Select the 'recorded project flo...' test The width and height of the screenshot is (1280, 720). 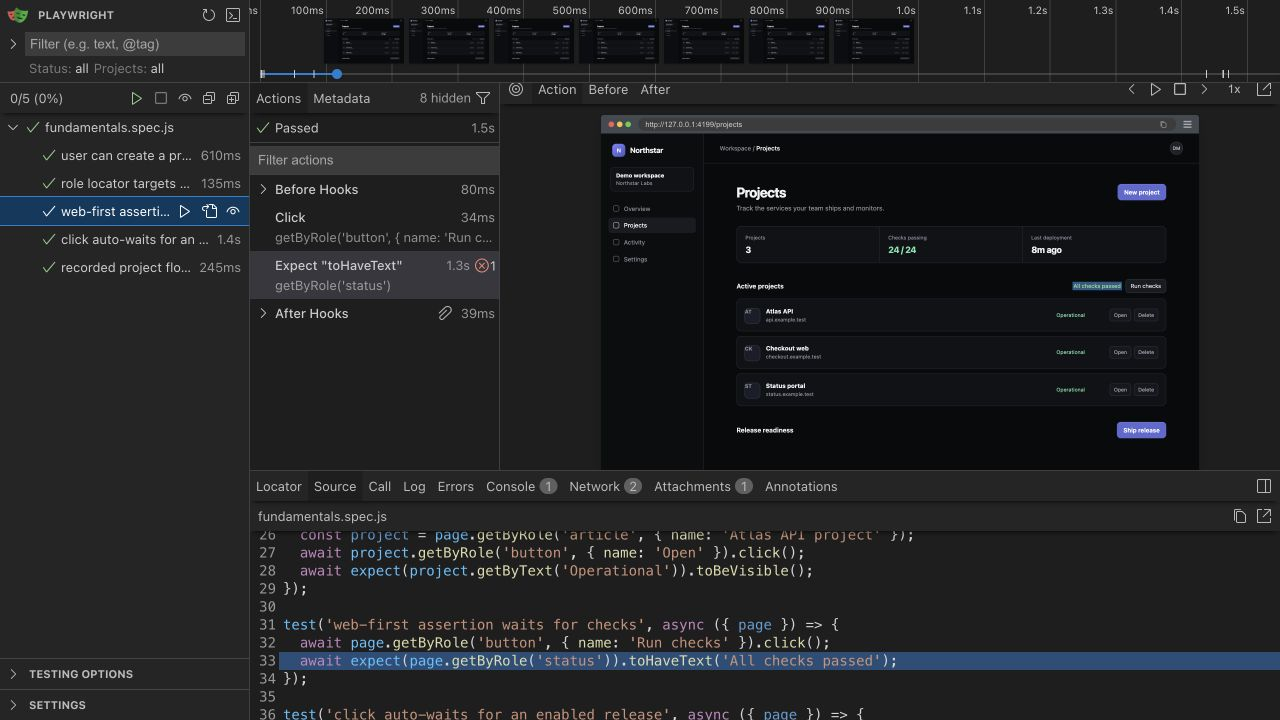pos(124,267)
